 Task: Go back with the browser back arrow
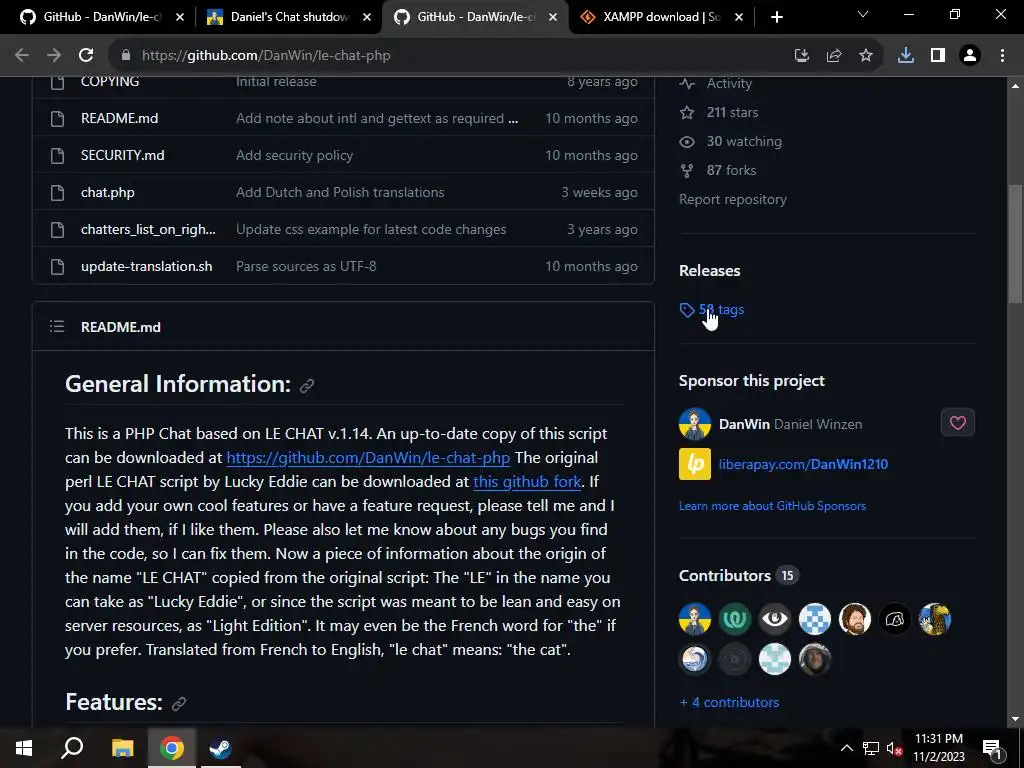(x=22, y=56)
